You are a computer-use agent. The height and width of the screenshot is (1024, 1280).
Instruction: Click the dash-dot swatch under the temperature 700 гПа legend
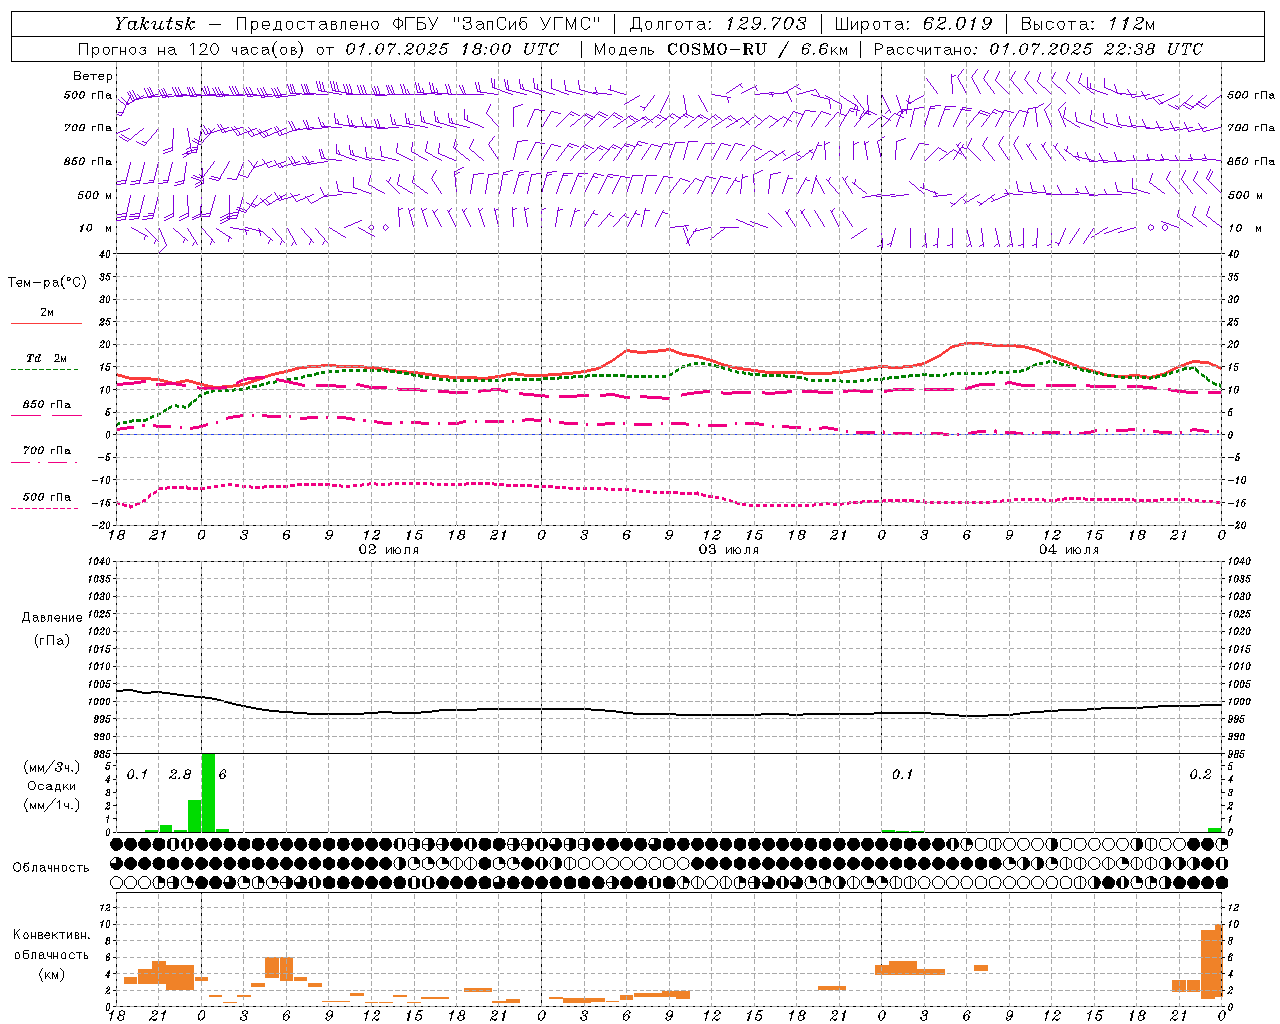(x=46, y=462)
